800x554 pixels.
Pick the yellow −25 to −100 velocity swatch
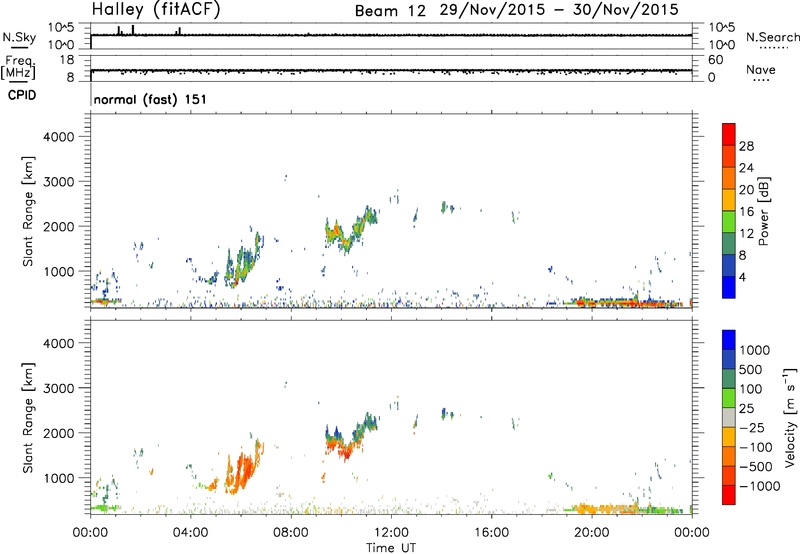point(729,437)
